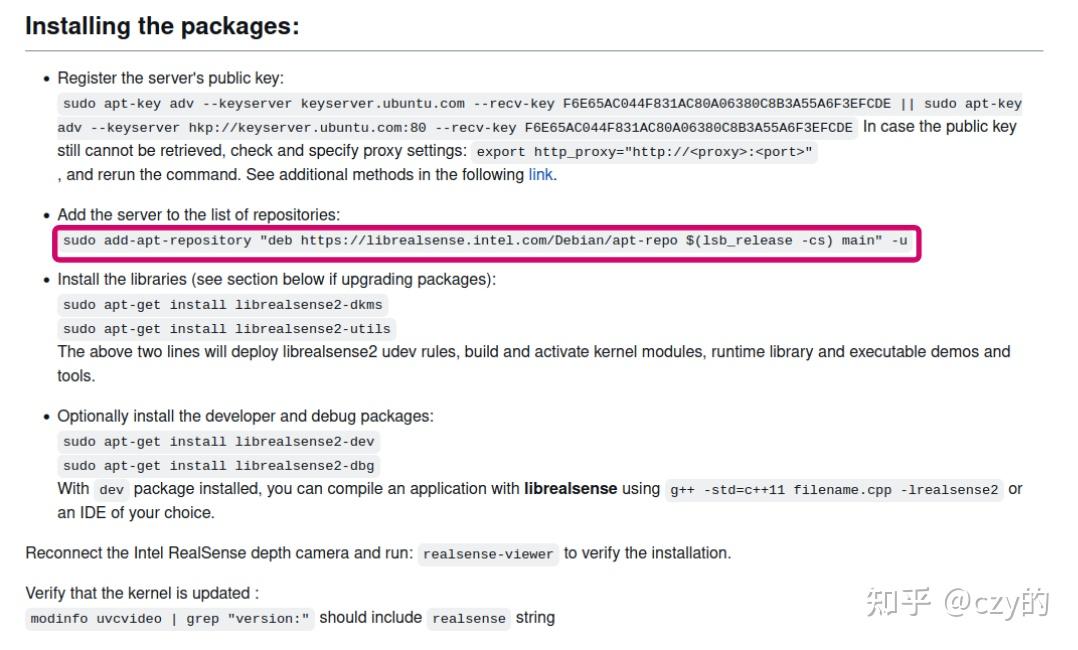Click "Register the server's public key" text

(170, 78)
